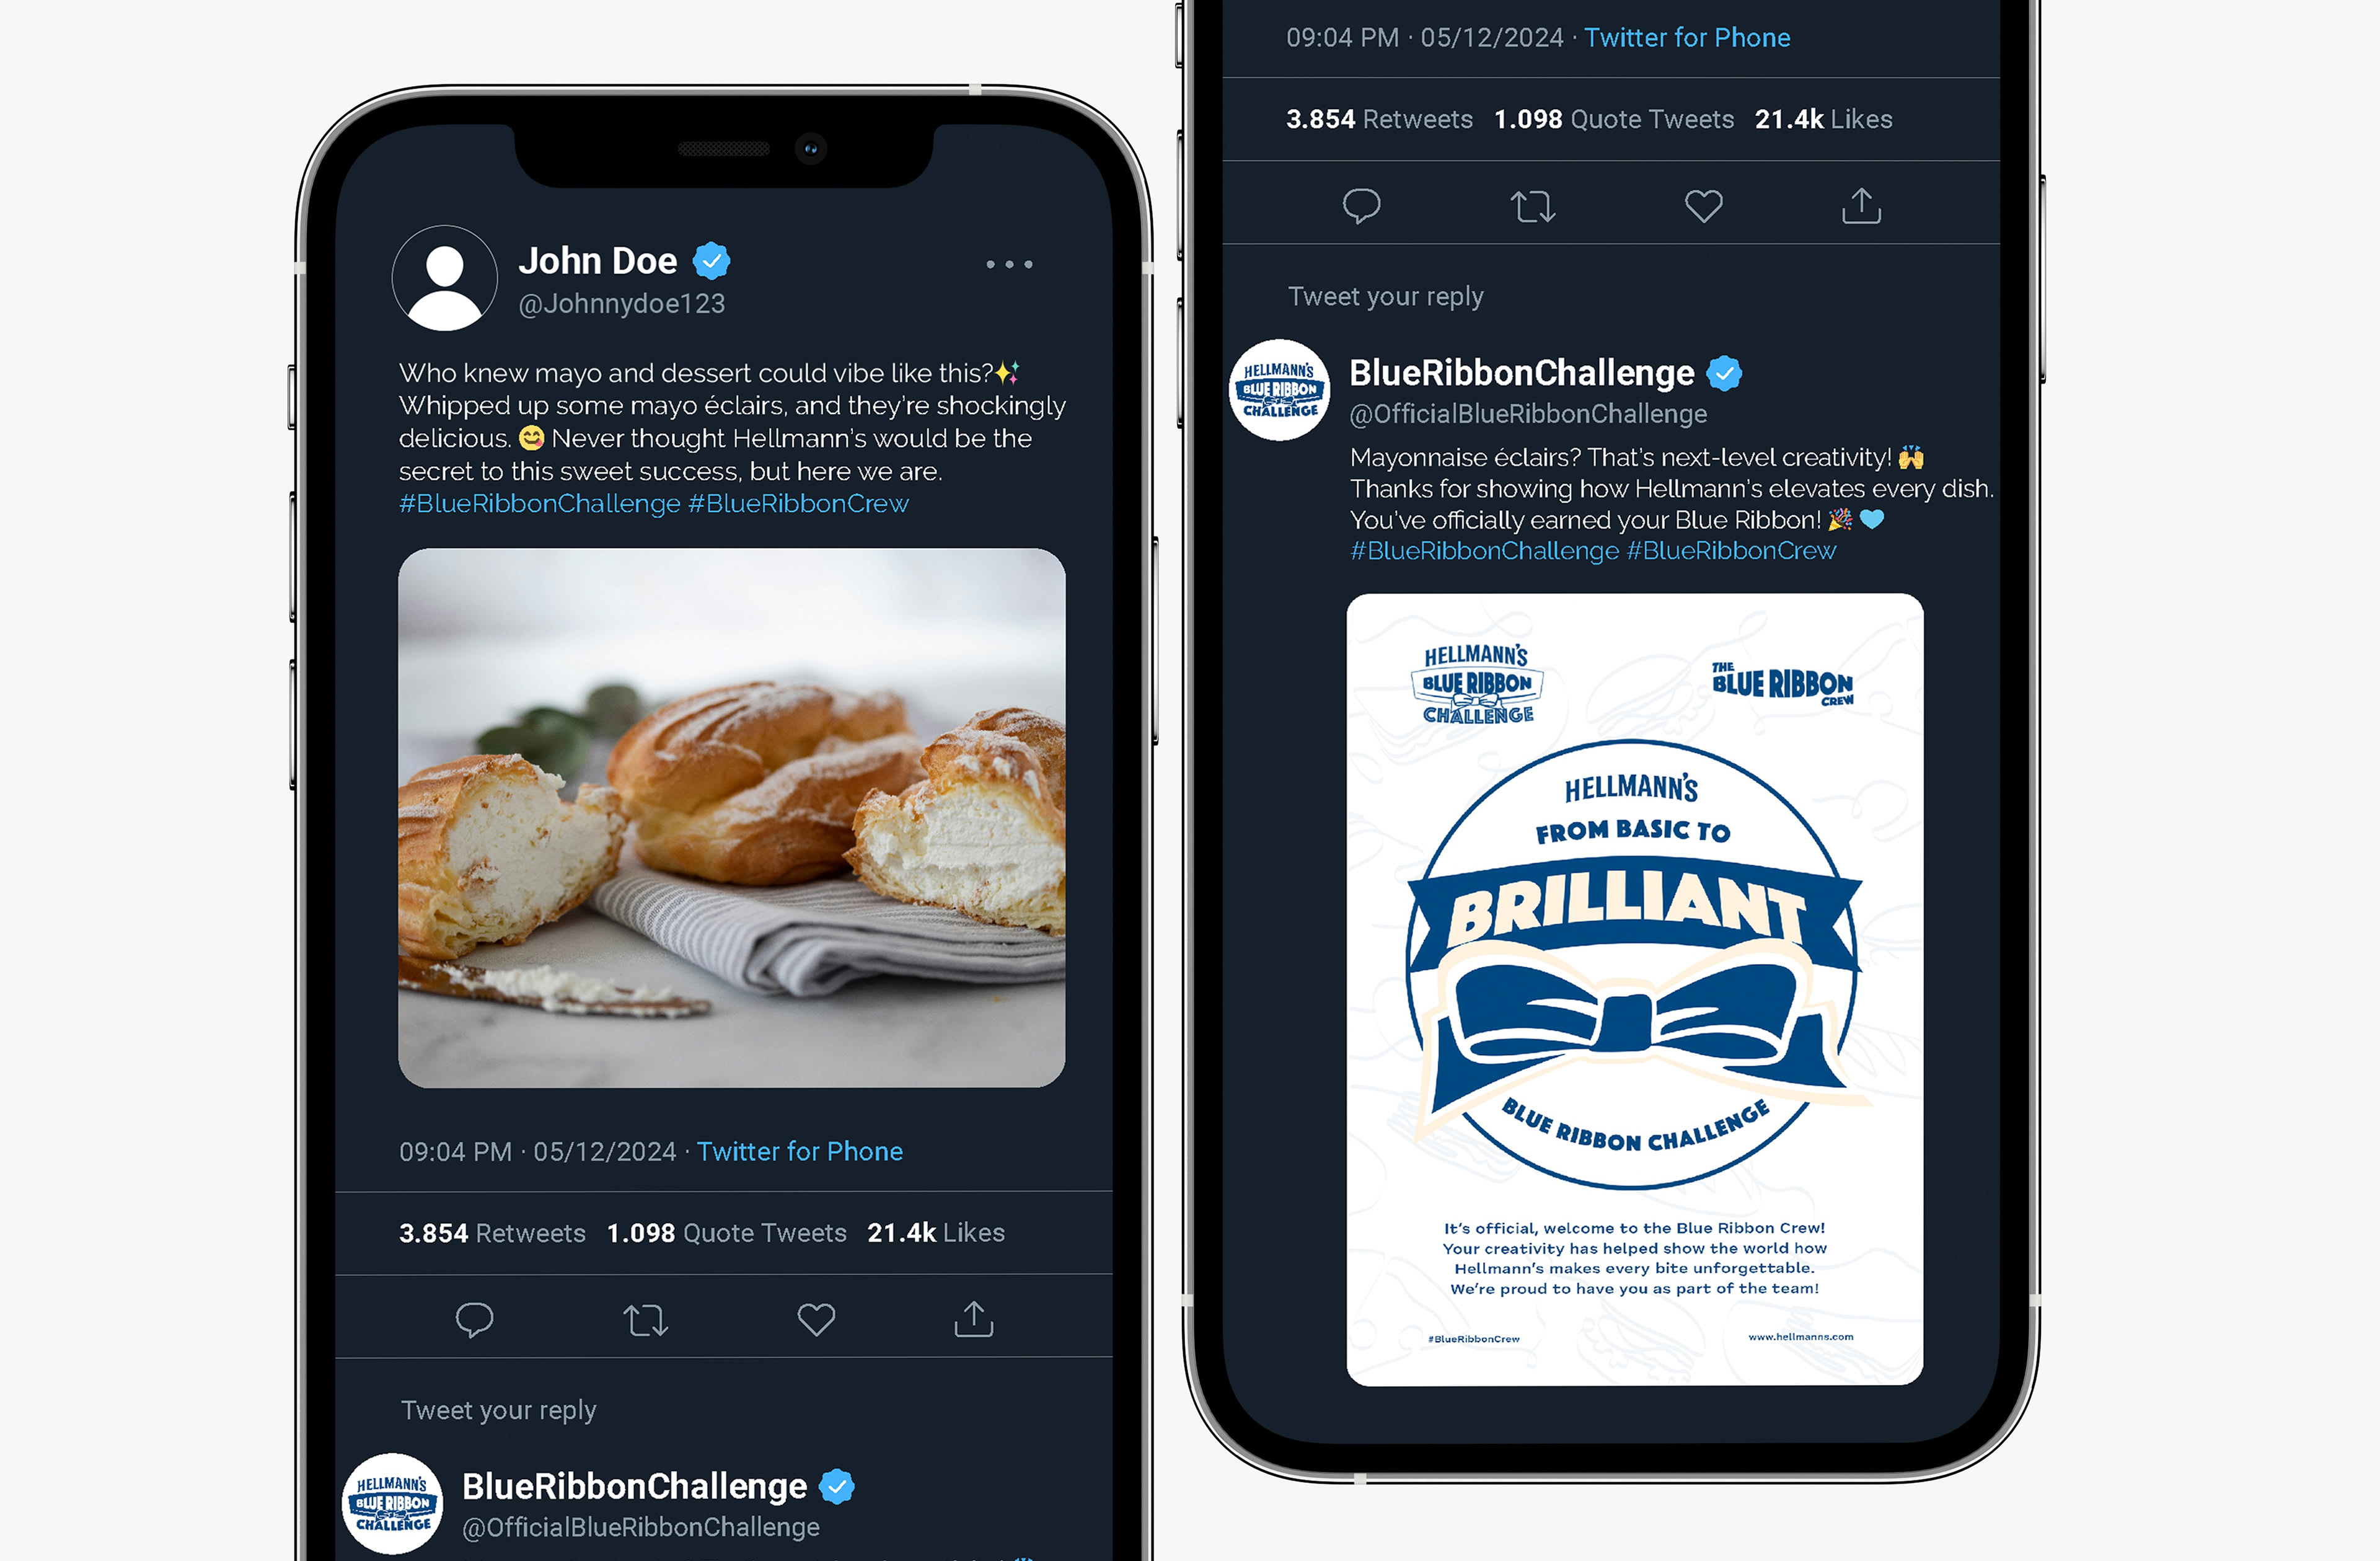Open the #BlueRibbonChallenge hashtag in John Doe's tweet
Viewport: 2380px width, 1561px height.
pyautogui.click(x=540, y=503)
